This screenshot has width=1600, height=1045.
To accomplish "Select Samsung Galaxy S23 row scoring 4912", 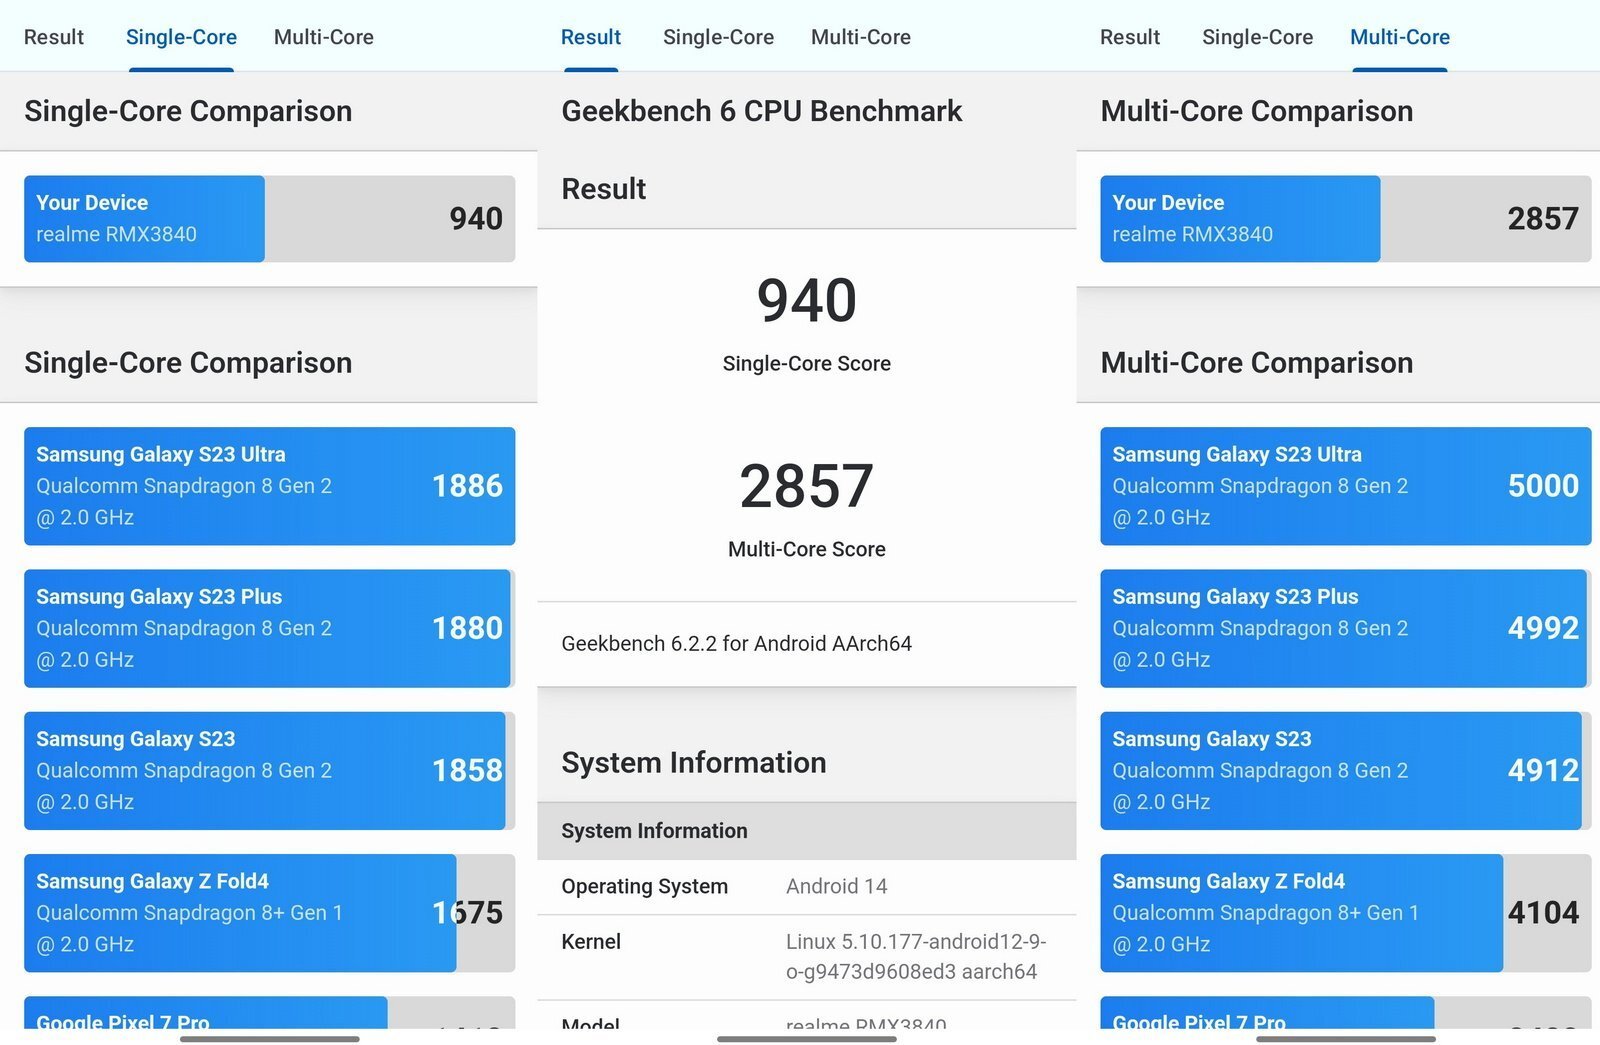I will pyautogui.click(x=1345, y=770).
